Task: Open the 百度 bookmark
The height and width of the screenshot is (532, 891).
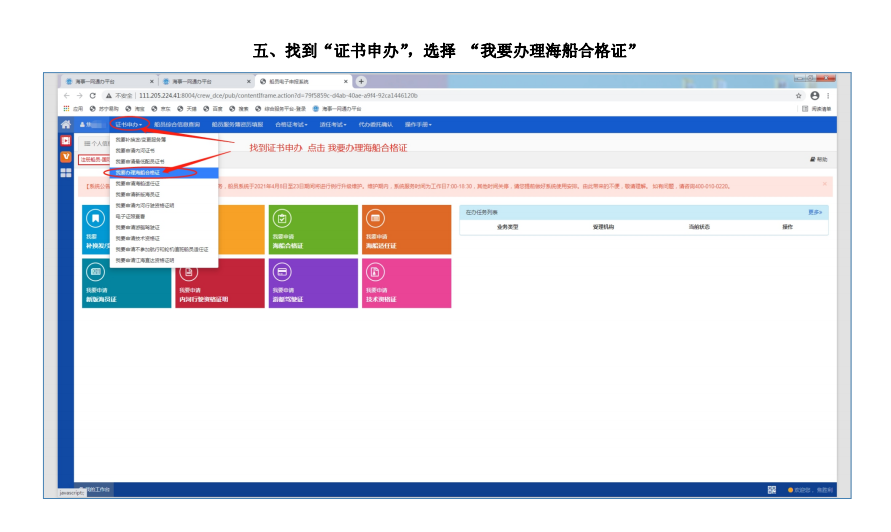Action: click(x=214, y=109)
